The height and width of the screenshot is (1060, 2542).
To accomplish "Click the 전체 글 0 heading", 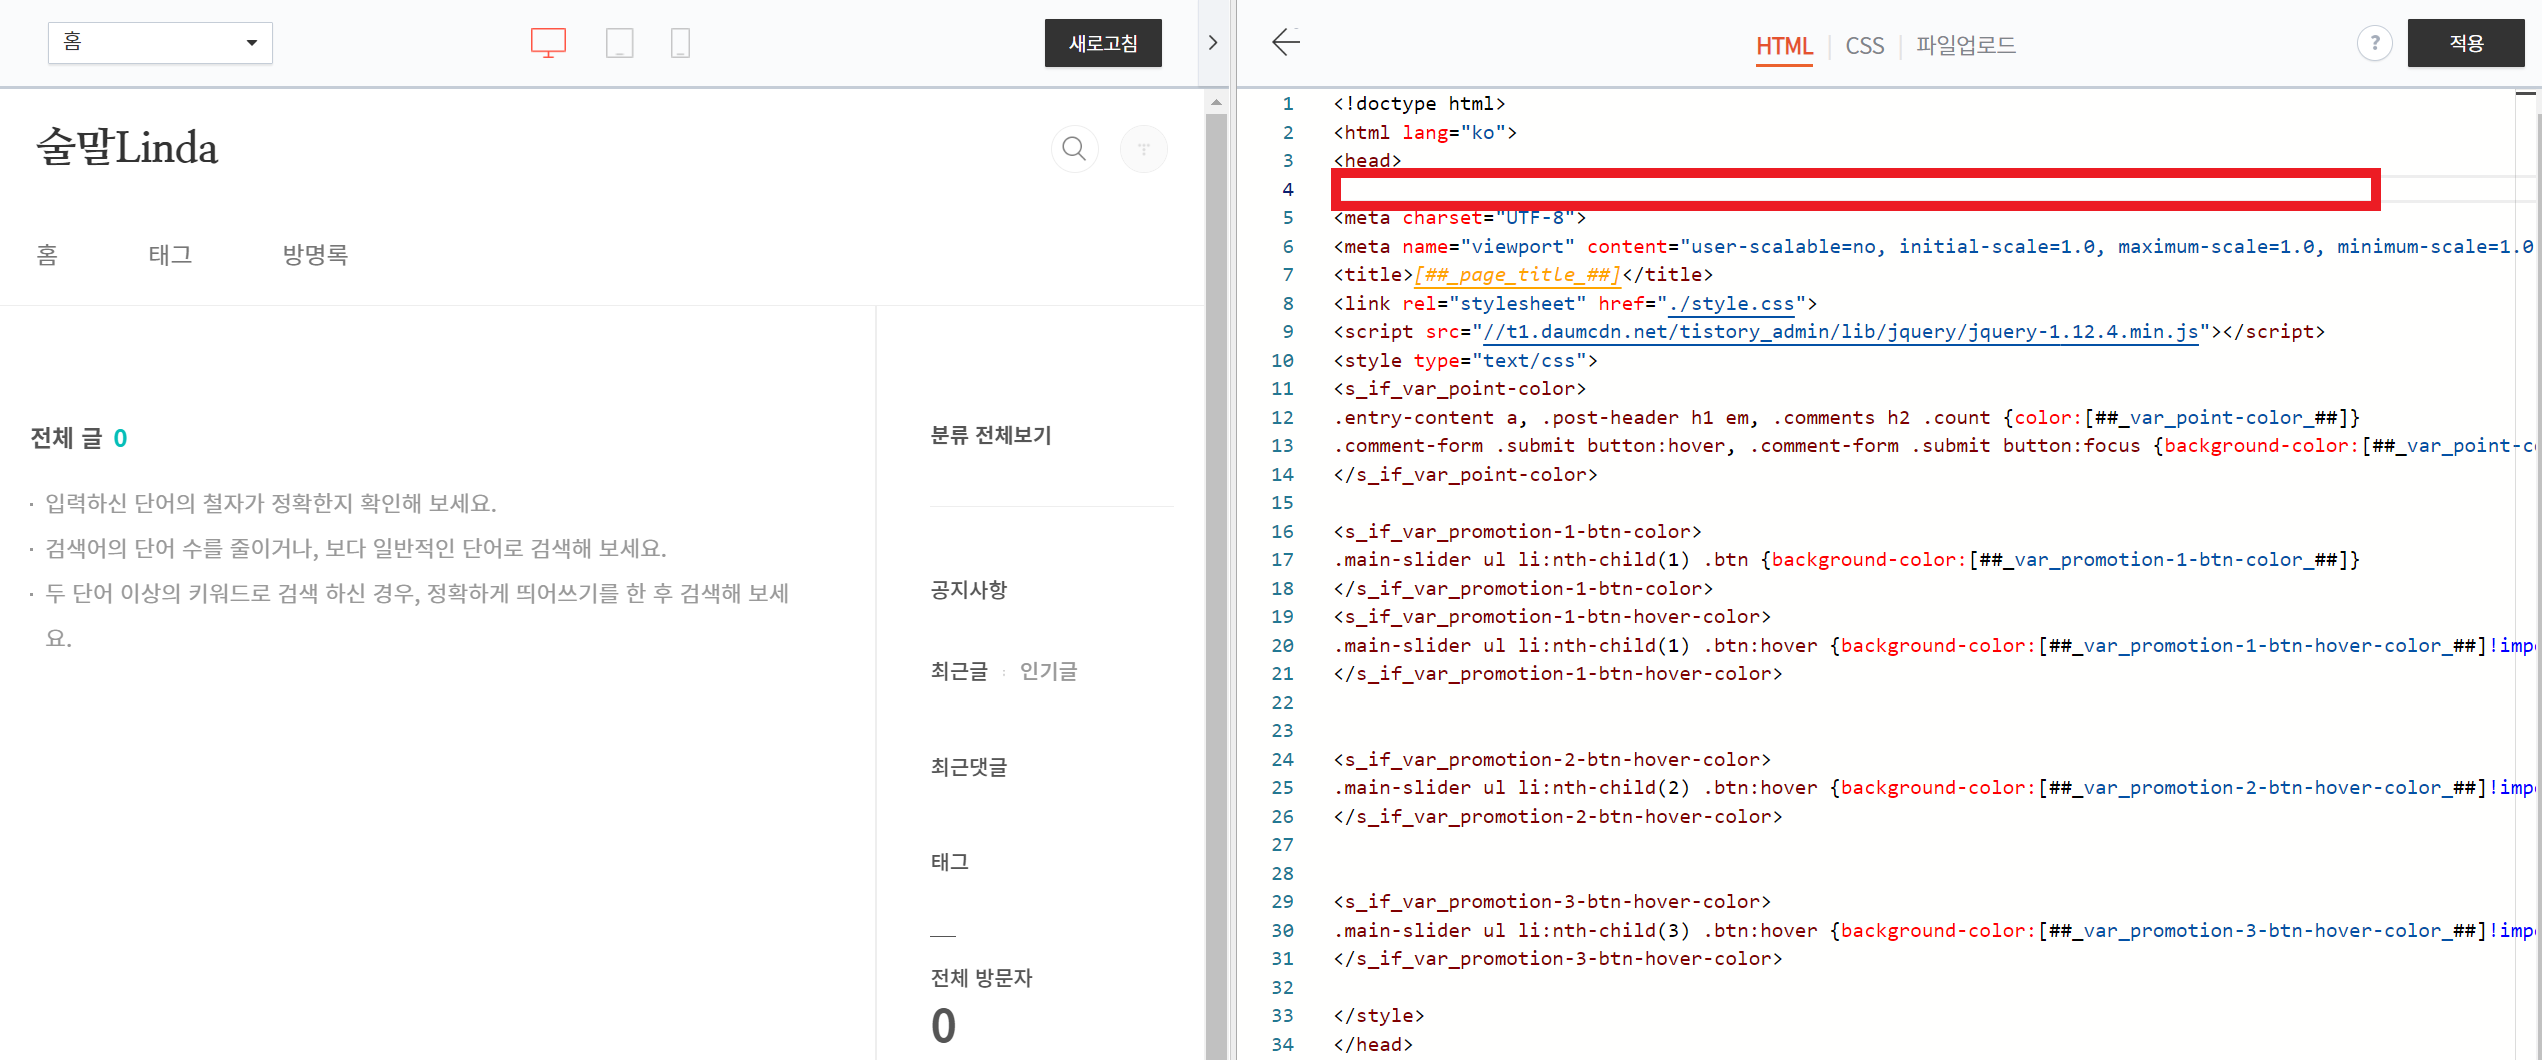I will [79, 438].
